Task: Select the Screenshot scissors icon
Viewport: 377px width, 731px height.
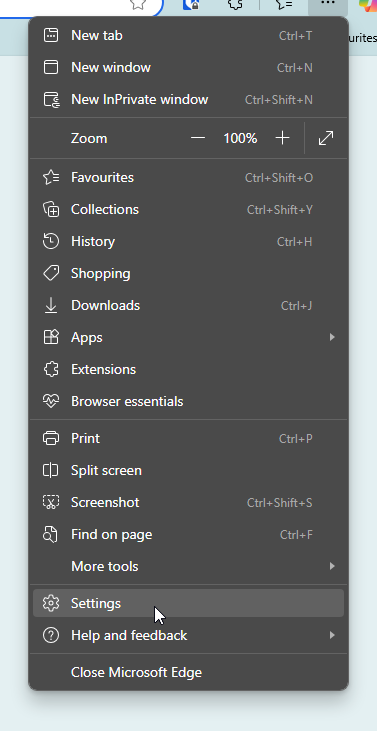Action: click(51, 502)
